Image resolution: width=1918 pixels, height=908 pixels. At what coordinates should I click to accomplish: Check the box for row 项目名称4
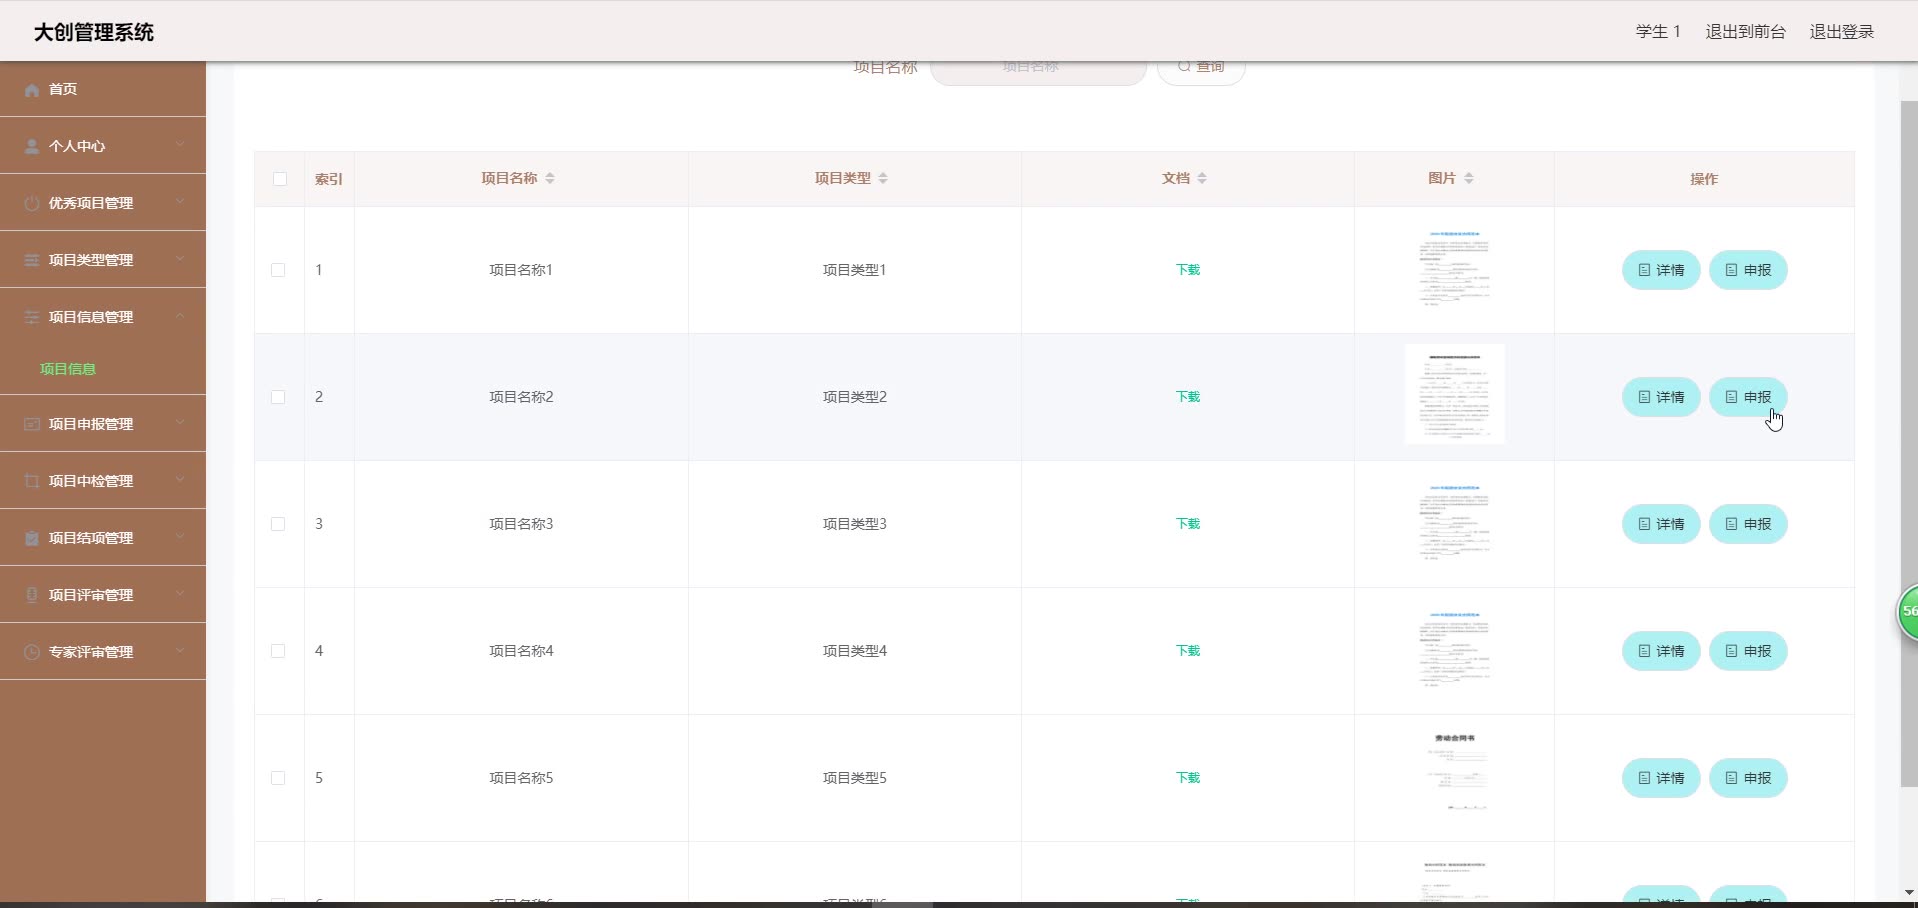pyautogui.click(x=278, y=652)
